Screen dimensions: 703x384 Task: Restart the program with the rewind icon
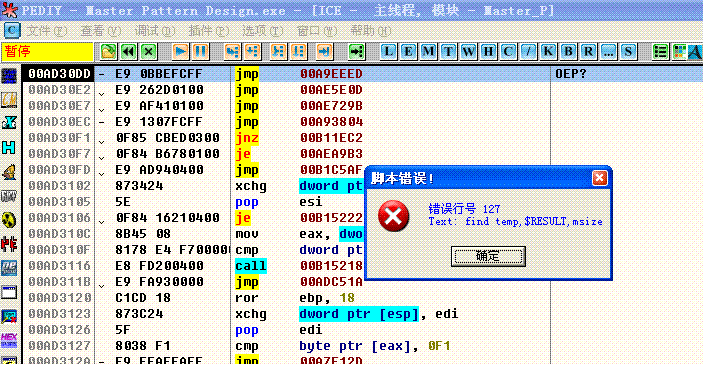point(129,52)
